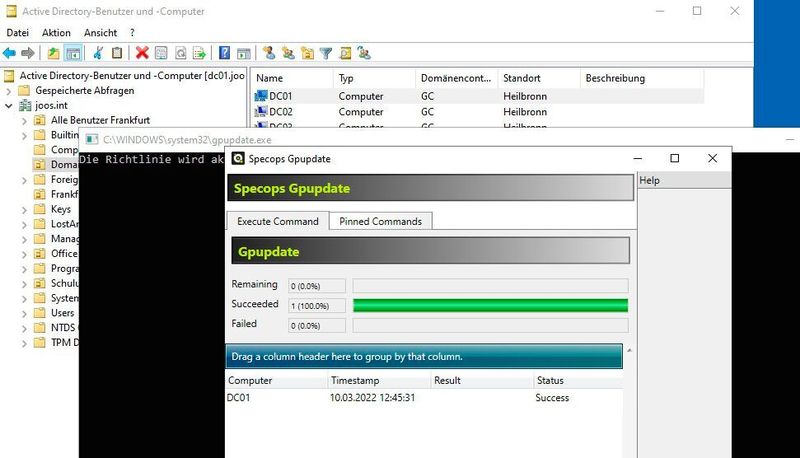Expand the NTDS node in the tree

coord(24,328)
